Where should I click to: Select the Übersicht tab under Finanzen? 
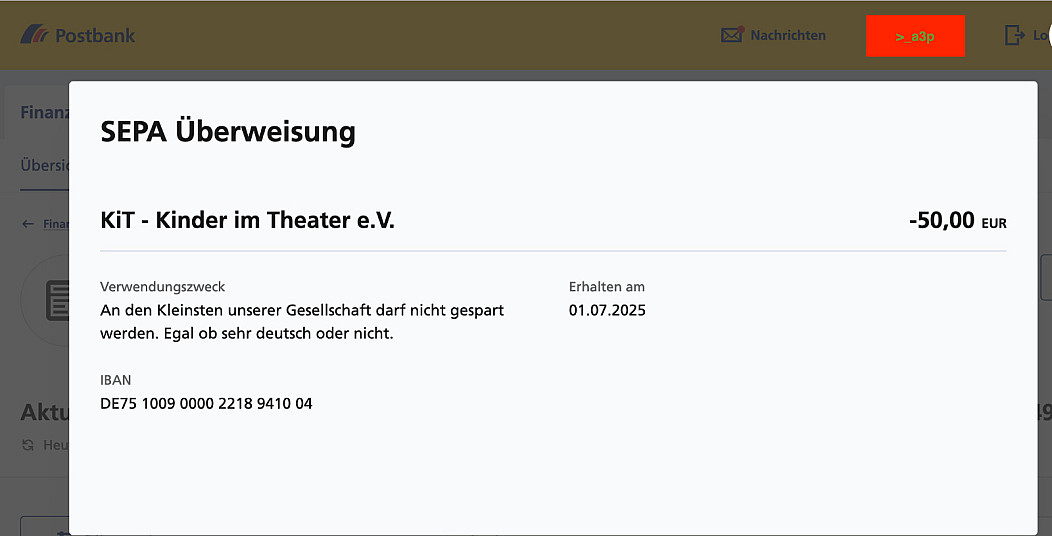[x=44, y=164]
